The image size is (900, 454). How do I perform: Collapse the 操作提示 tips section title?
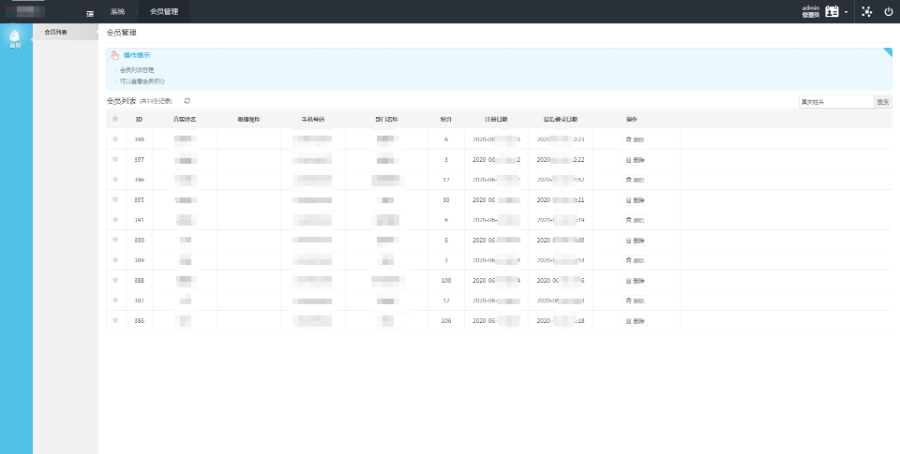click(x=137, y=55)
